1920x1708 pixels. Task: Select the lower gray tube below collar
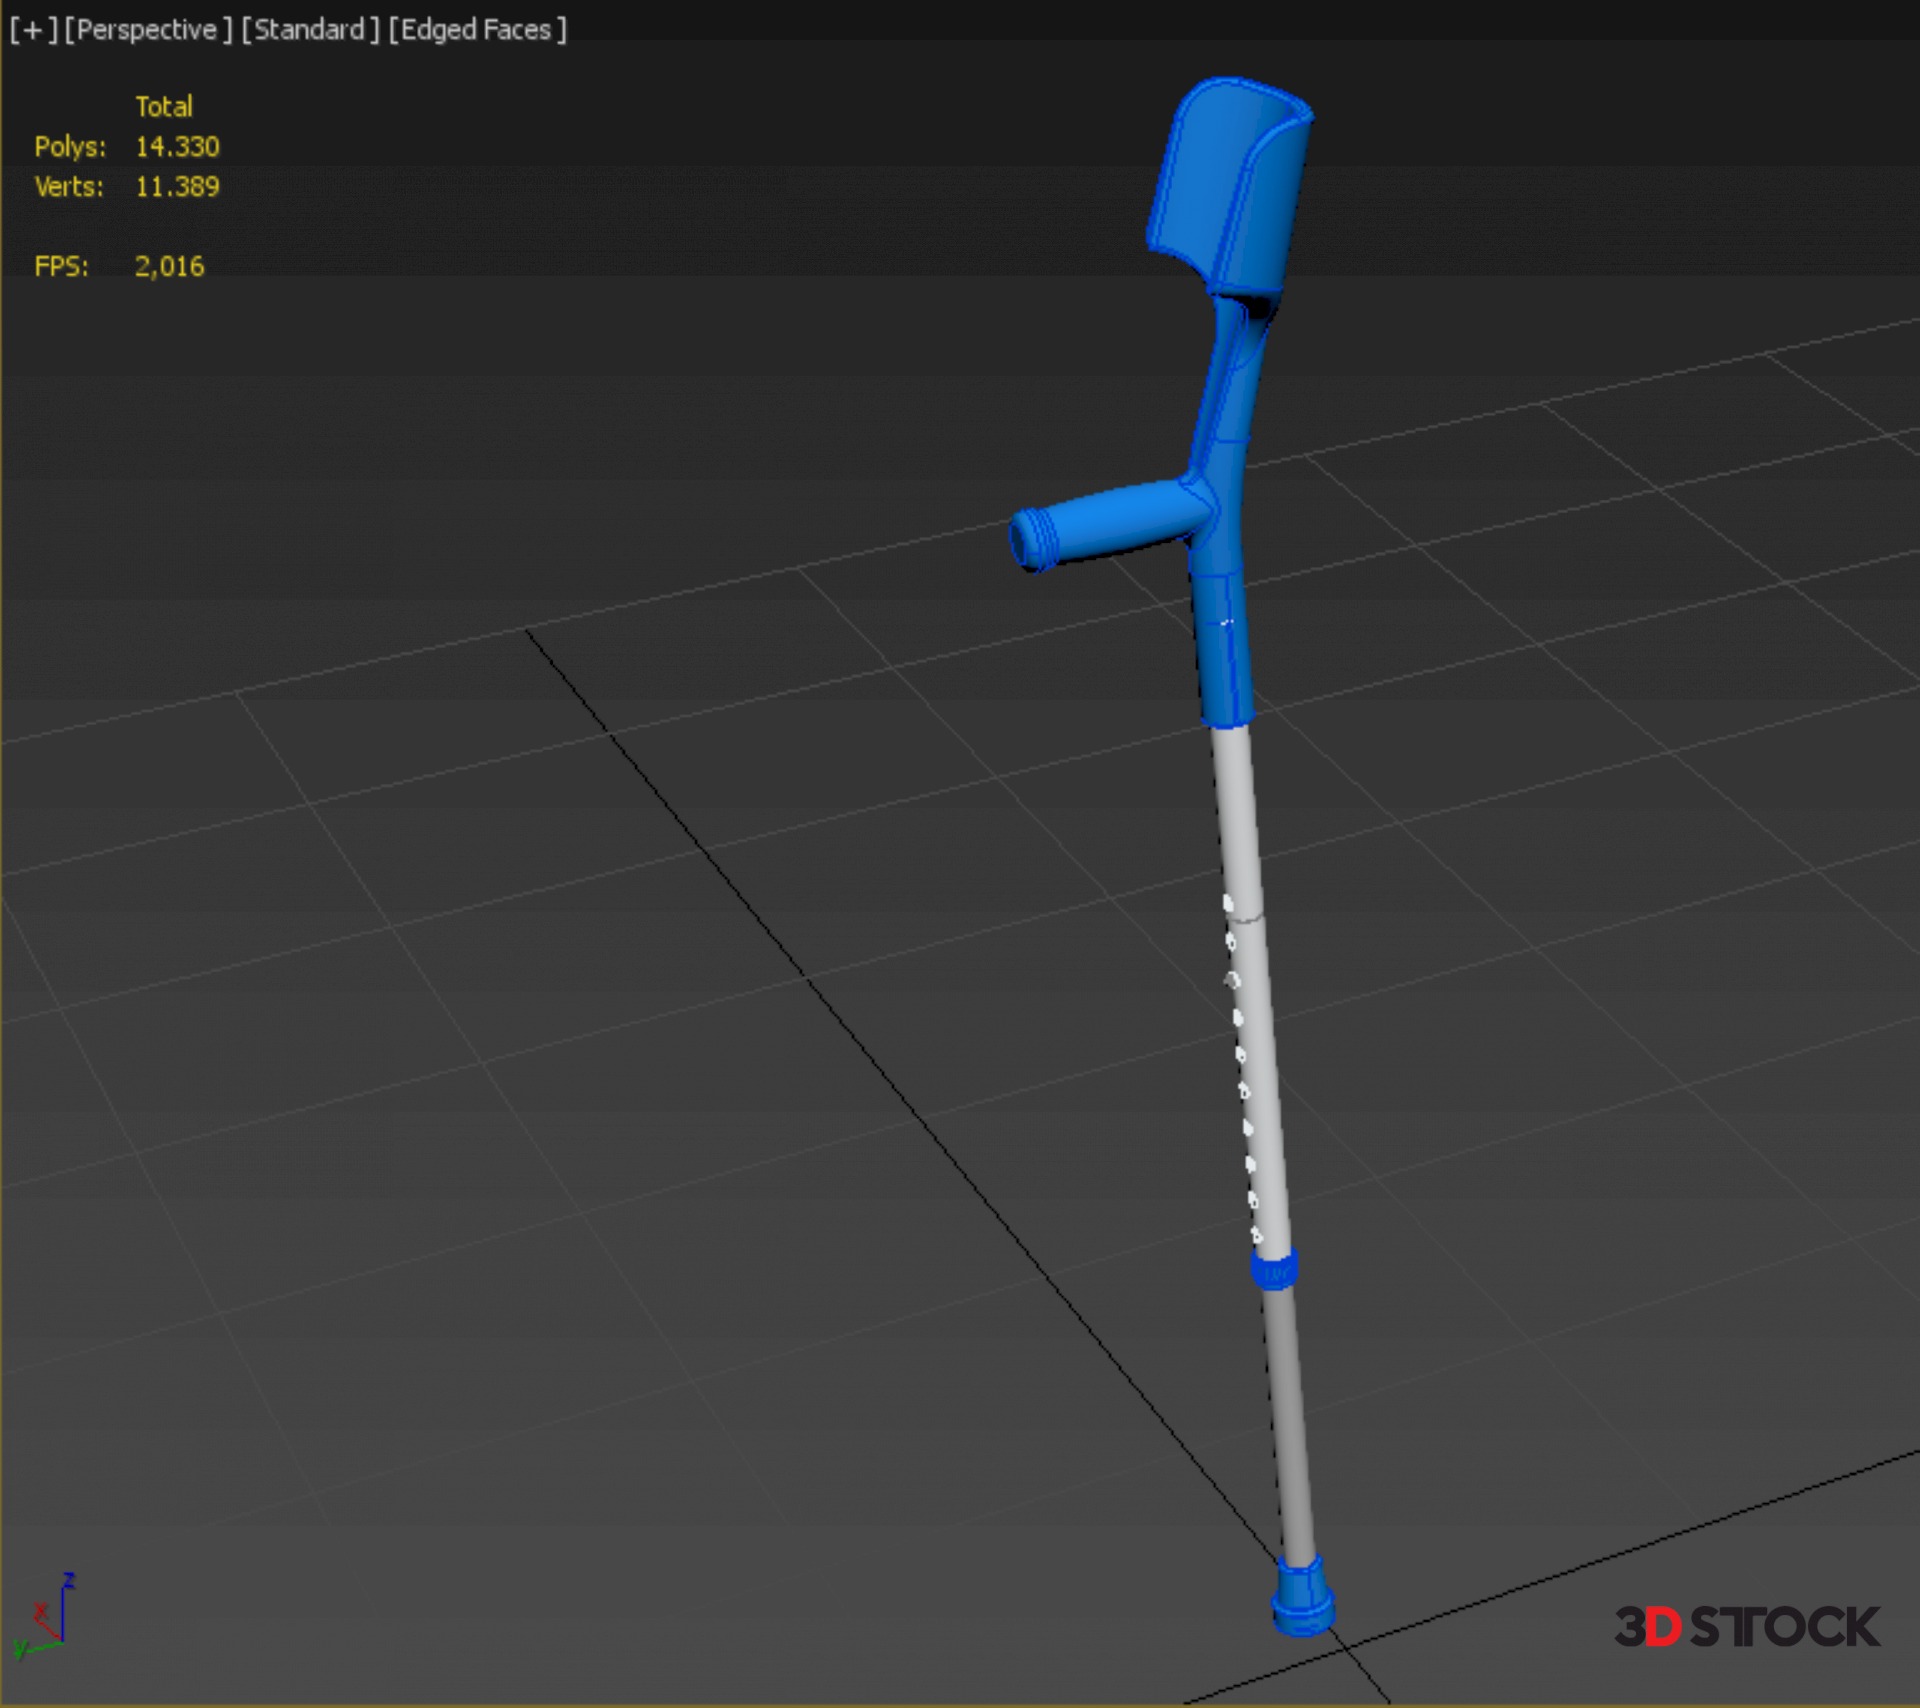pyautogui.click(x=1288, y=1420)
